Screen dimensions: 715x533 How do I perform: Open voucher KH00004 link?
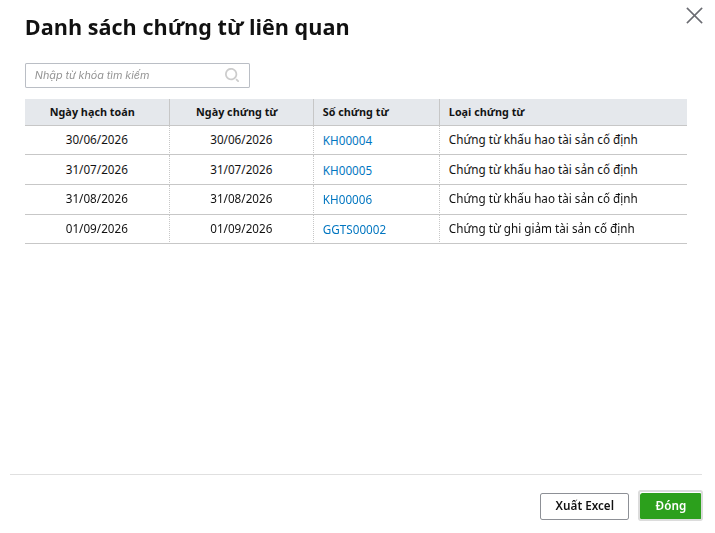coord(347,140)
